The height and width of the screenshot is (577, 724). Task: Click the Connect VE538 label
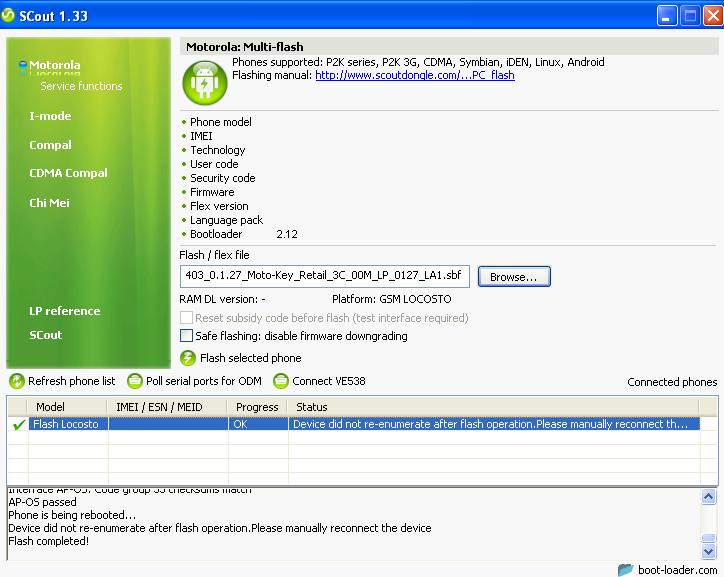click(x=329, y=381)
